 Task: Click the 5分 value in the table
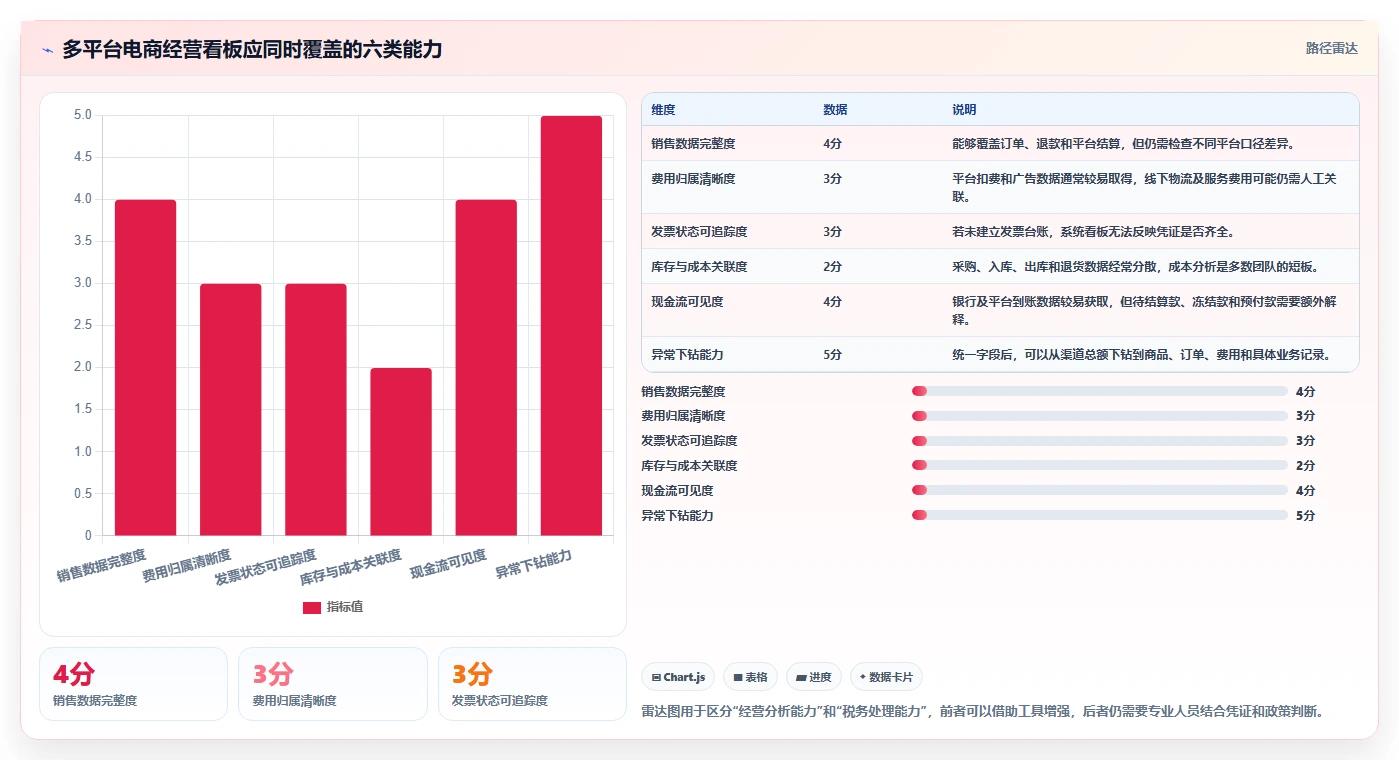pos(832,354)
